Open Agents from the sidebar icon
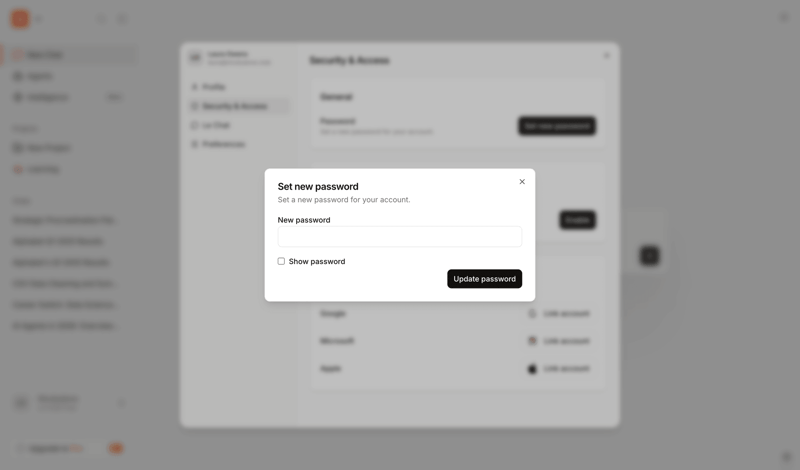Viewport: 800px width, 470px height. pyautogui.click(x=18, y=76)
